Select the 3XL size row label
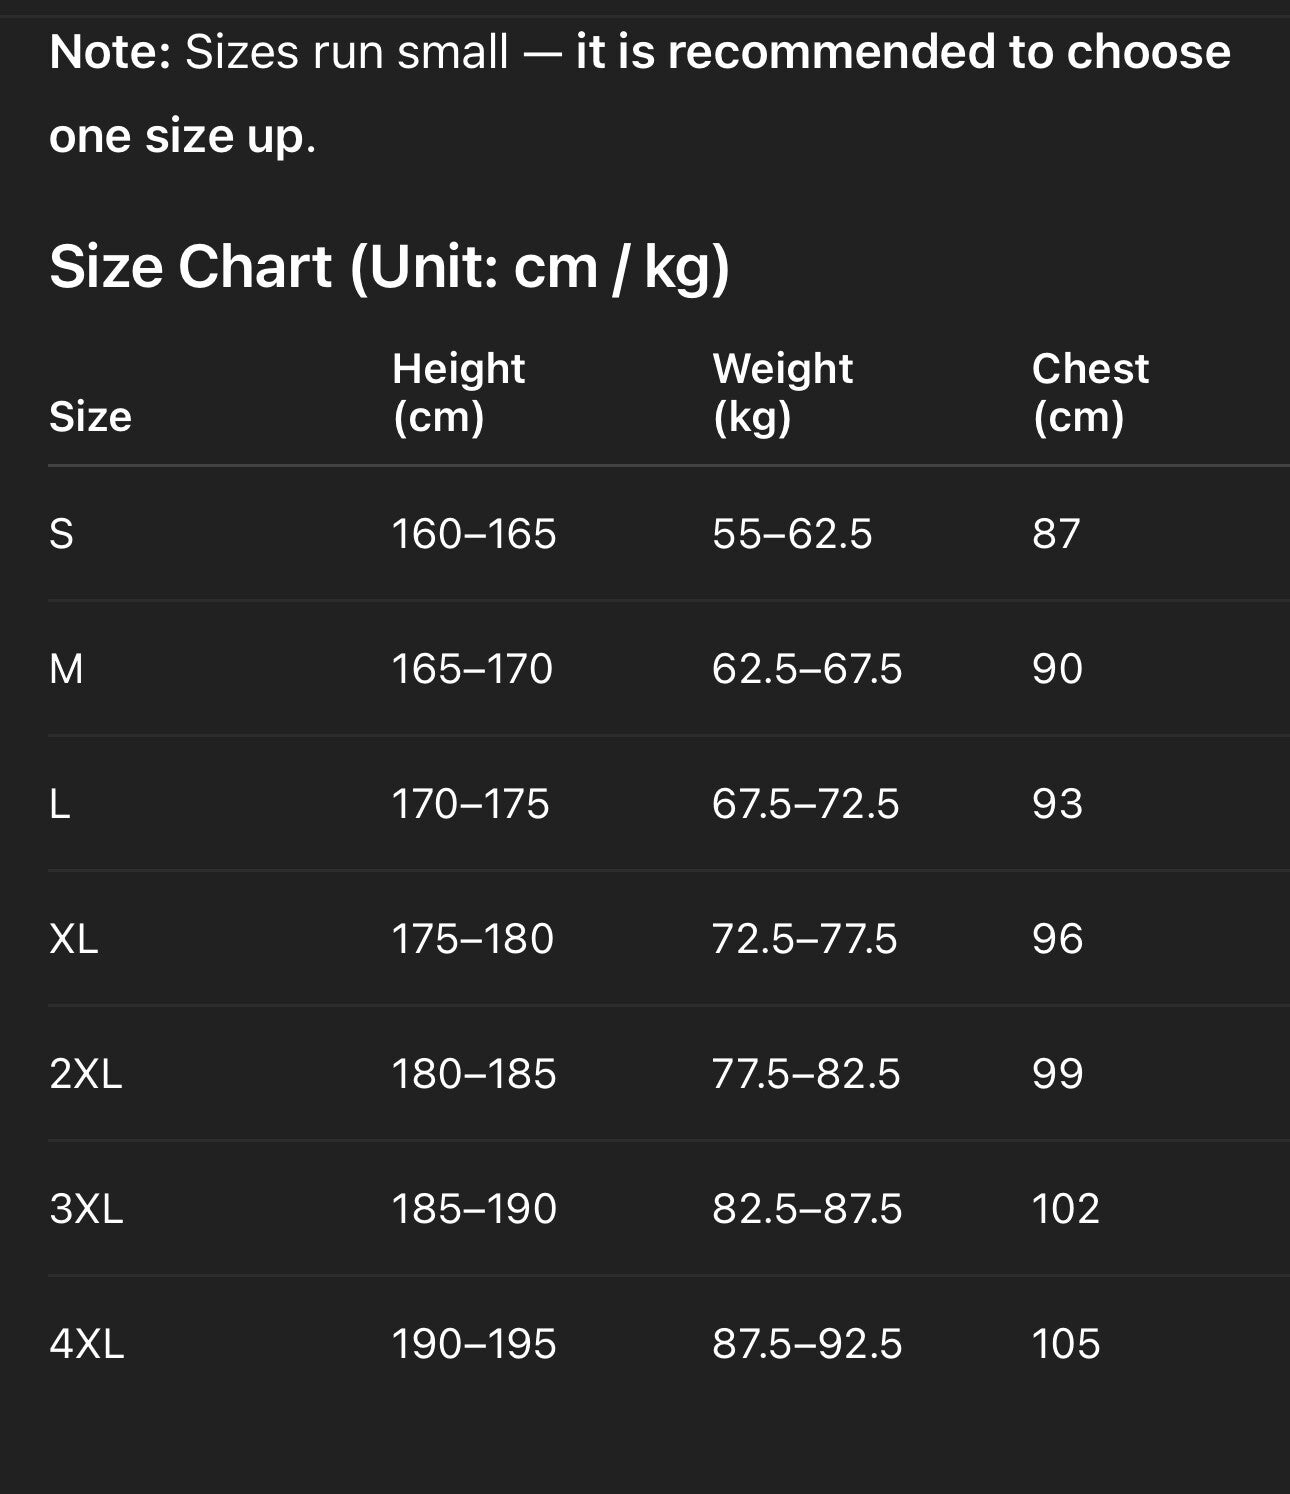Viewport: 1290px width, 1494px height. tap(86, 1209)
